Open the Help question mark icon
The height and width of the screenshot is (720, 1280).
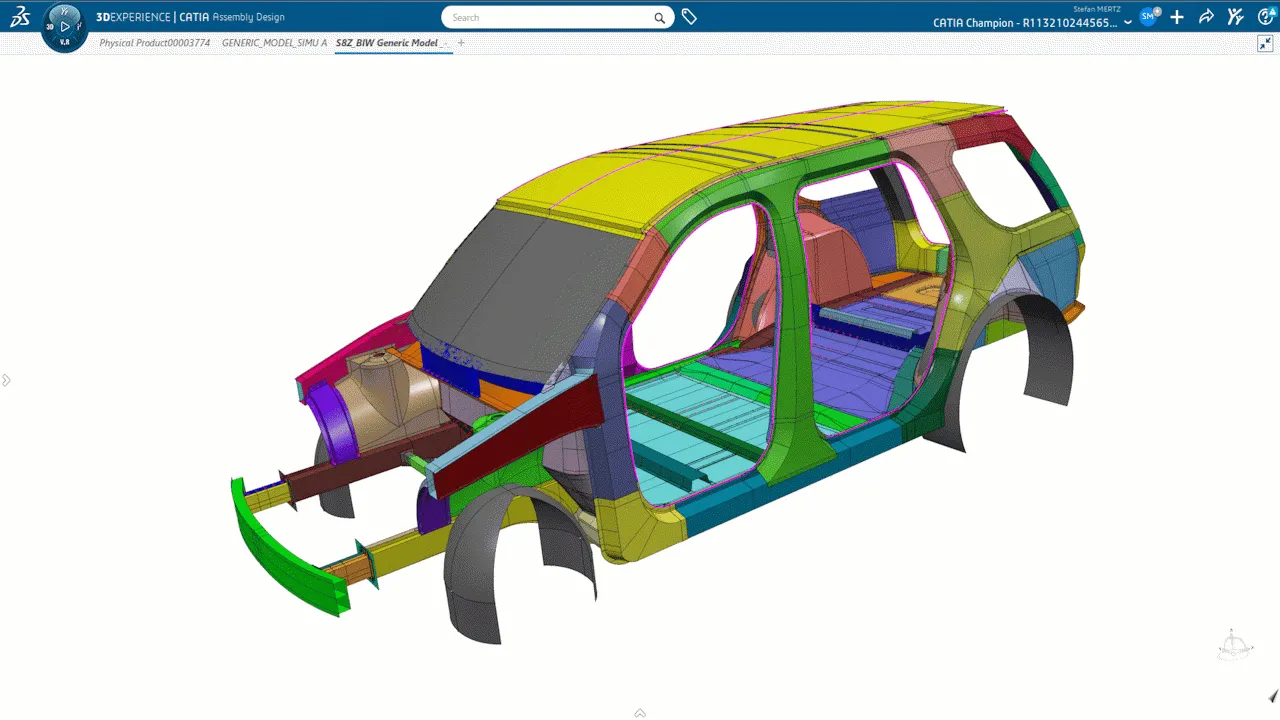pyautogui.click(x=1264, y=17)
